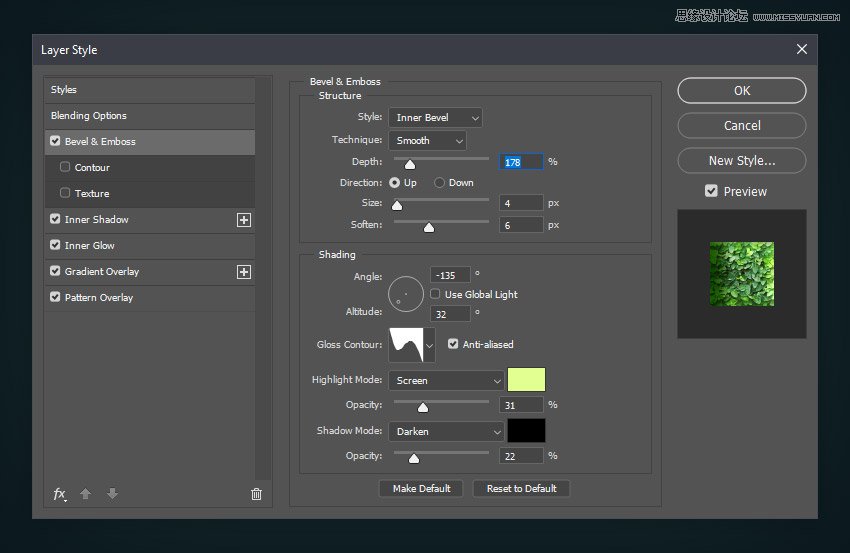Click the Gloss Contour curve thumbnail
This screenshot has width=850, height=553.
click(406, 345)
